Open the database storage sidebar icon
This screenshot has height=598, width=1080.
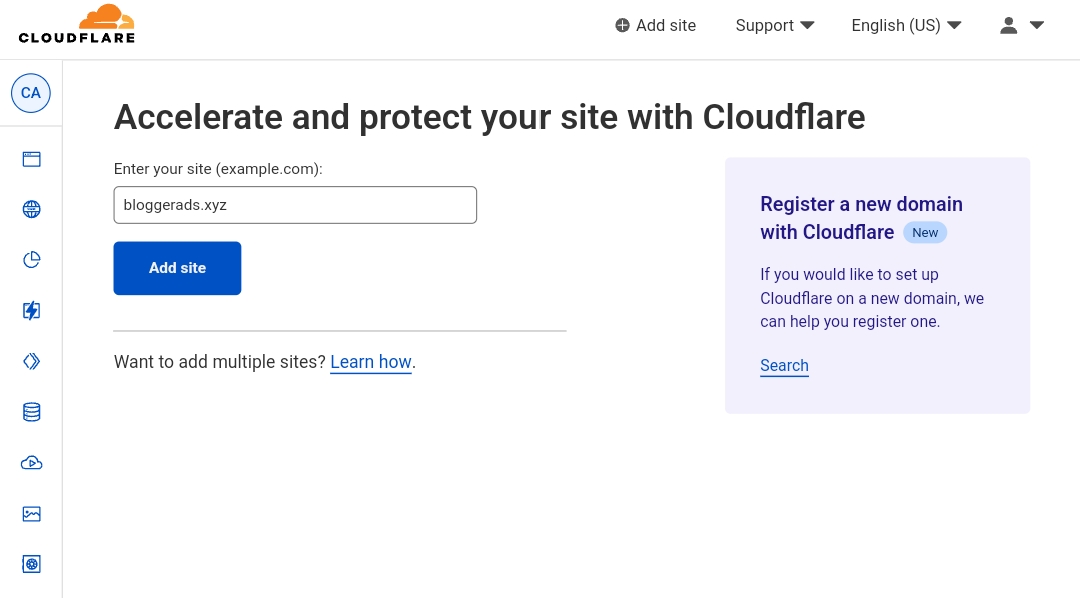[x=32, y=412]
